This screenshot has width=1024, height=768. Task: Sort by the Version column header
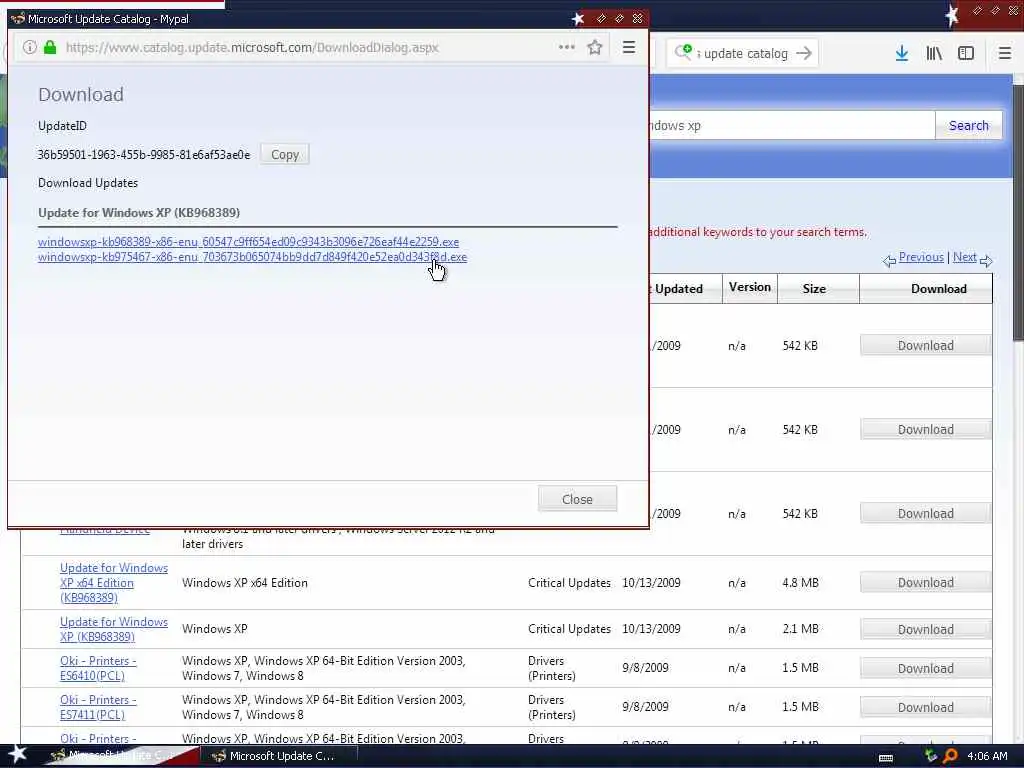[750, 287]
